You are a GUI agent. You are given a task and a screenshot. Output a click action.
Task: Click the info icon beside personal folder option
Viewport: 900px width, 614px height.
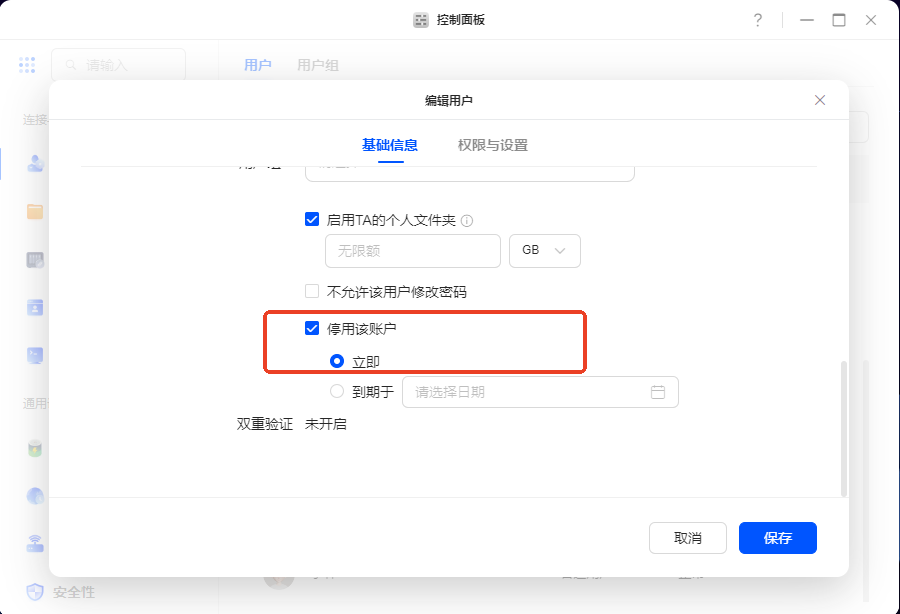467,220
